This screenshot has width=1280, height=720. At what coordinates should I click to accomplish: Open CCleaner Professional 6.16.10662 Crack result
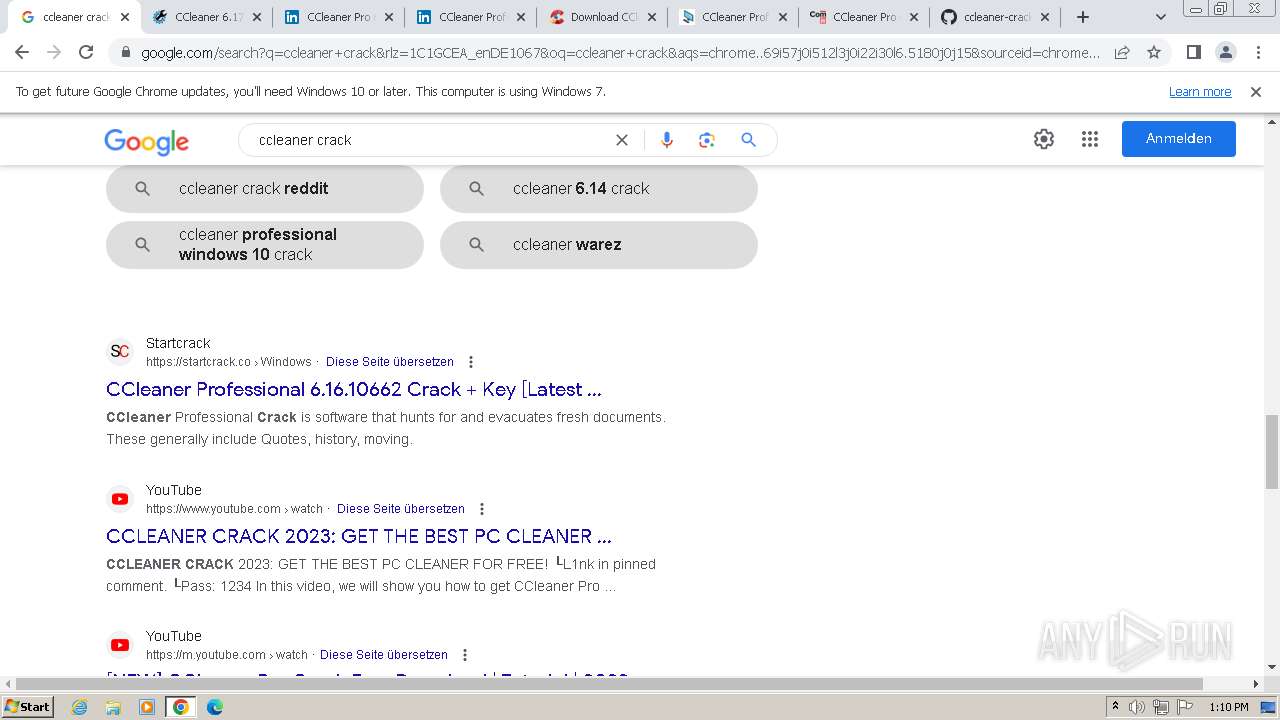point(354,389)
